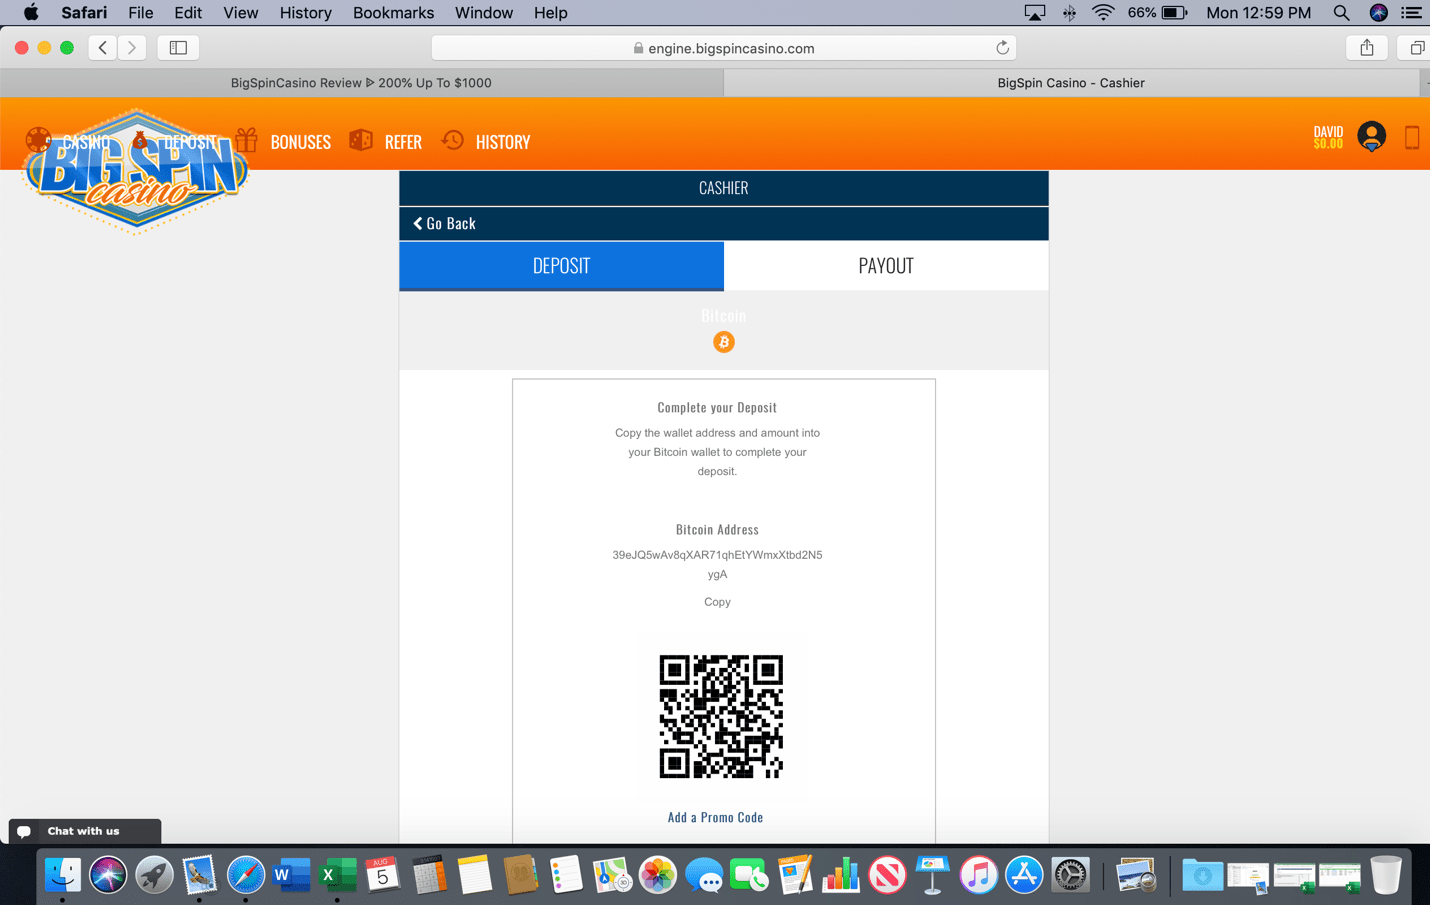Open the History clock icon

[x=453, y=140]
